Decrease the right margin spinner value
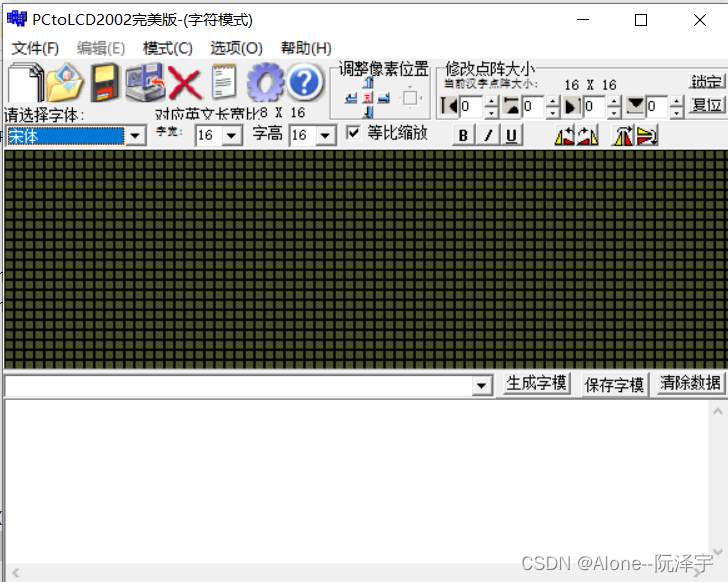 click(614, 112)
